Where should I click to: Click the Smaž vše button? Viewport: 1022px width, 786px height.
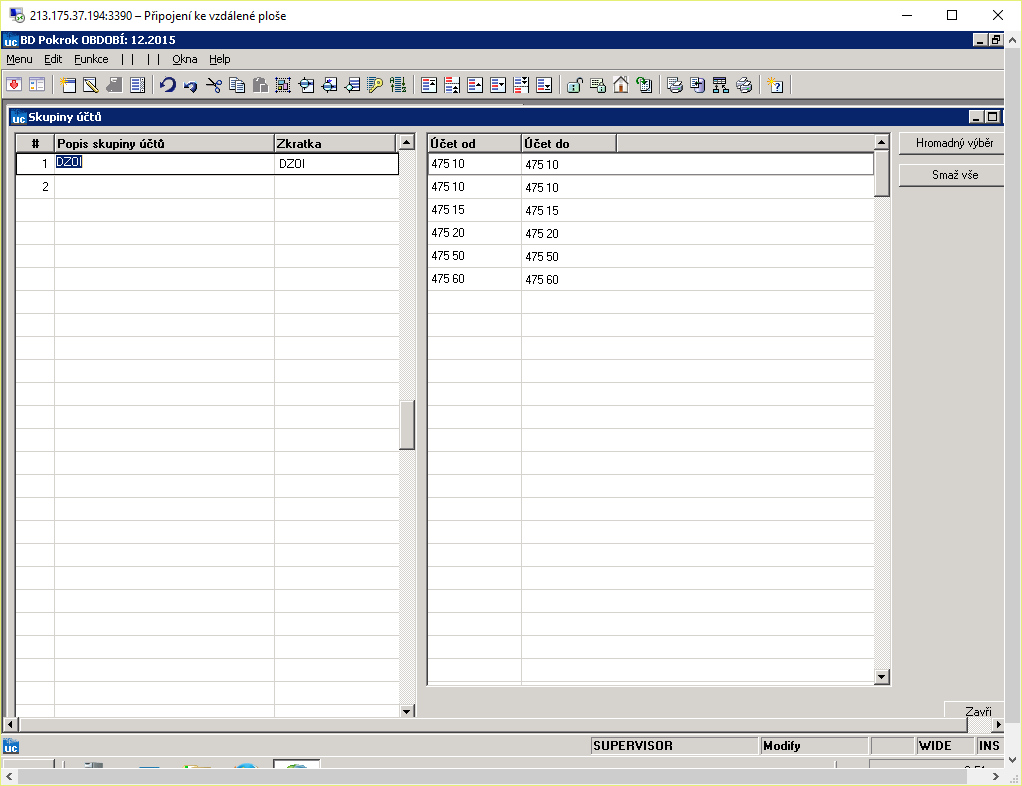tap(952, 175)
